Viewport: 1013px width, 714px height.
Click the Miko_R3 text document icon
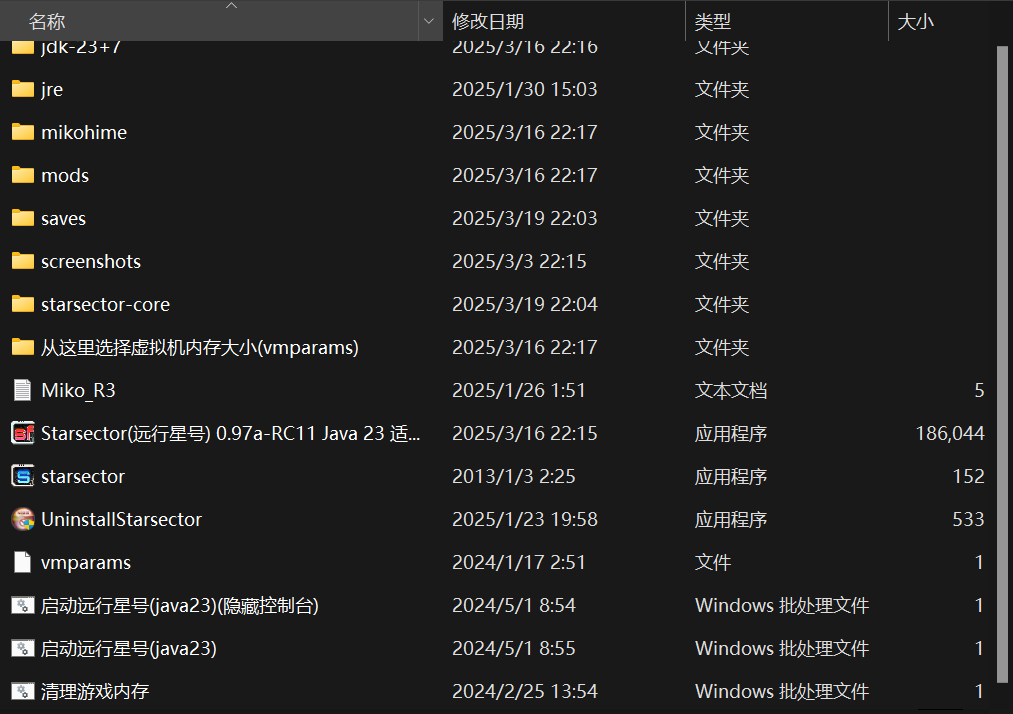(20, 390)
